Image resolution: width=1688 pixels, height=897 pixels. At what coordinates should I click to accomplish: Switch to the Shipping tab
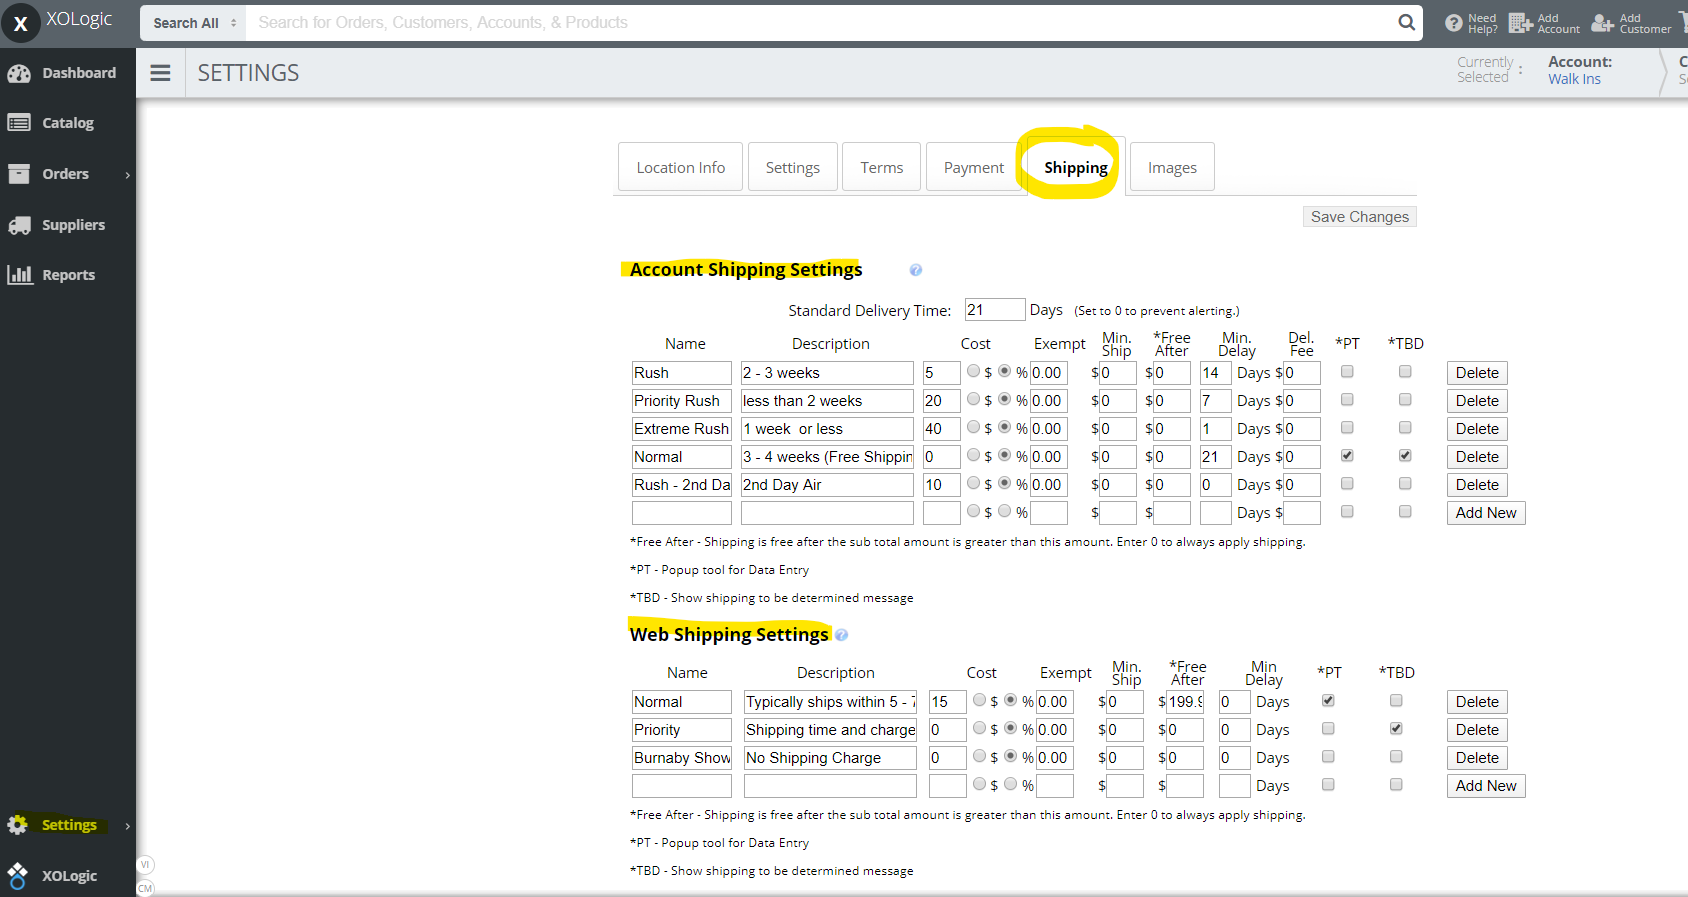tap(1076, 167)
